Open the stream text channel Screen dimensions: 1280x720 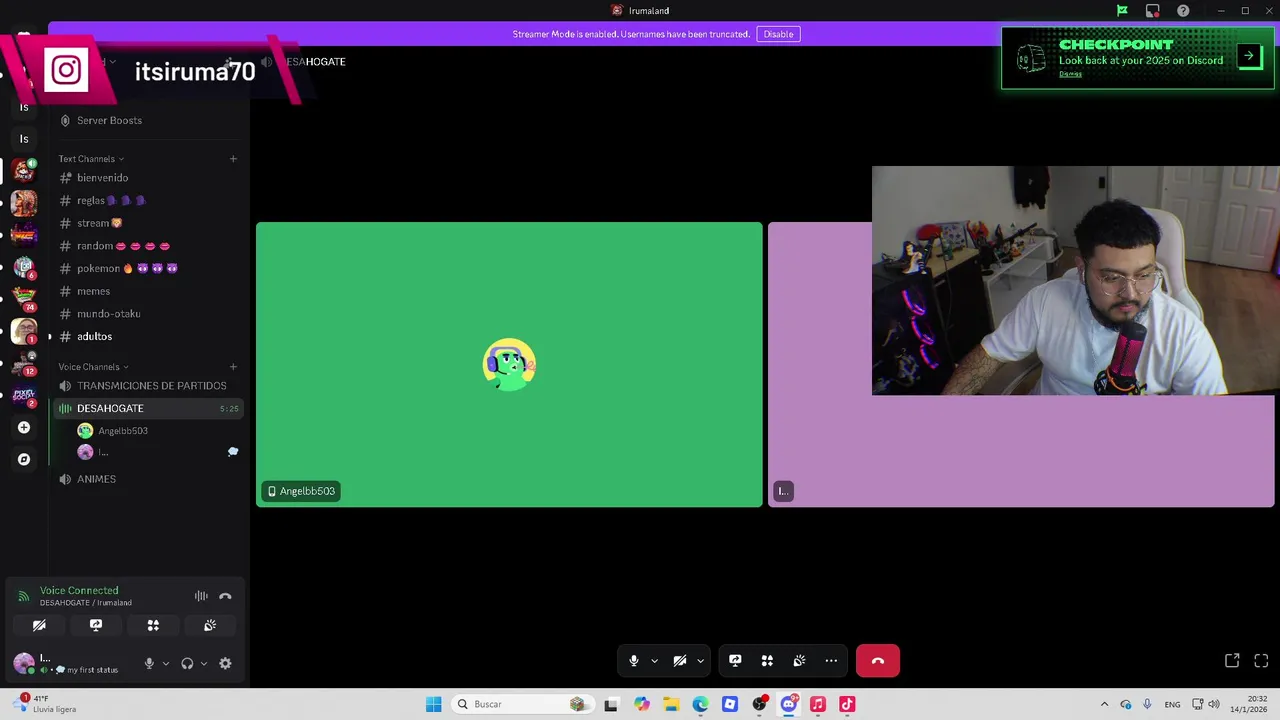[x=99, y=223]
